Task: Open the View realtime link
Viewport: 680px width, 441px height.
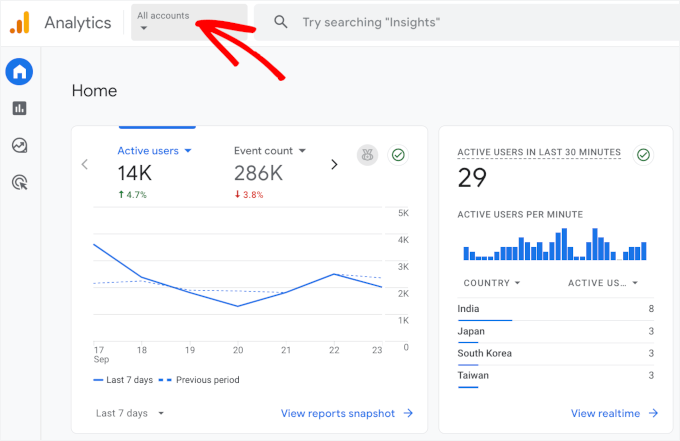Action: click(614, 413)
